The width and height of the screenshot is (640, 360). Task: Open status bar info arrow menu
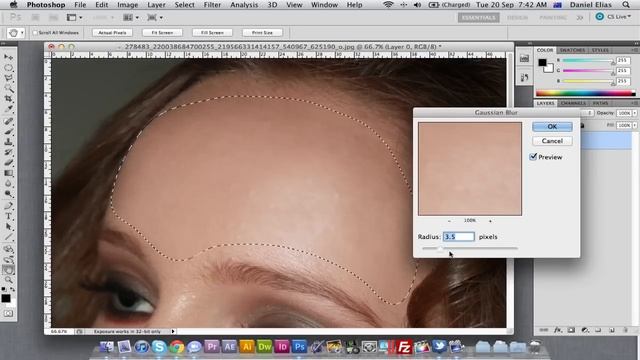click(173, 331)
